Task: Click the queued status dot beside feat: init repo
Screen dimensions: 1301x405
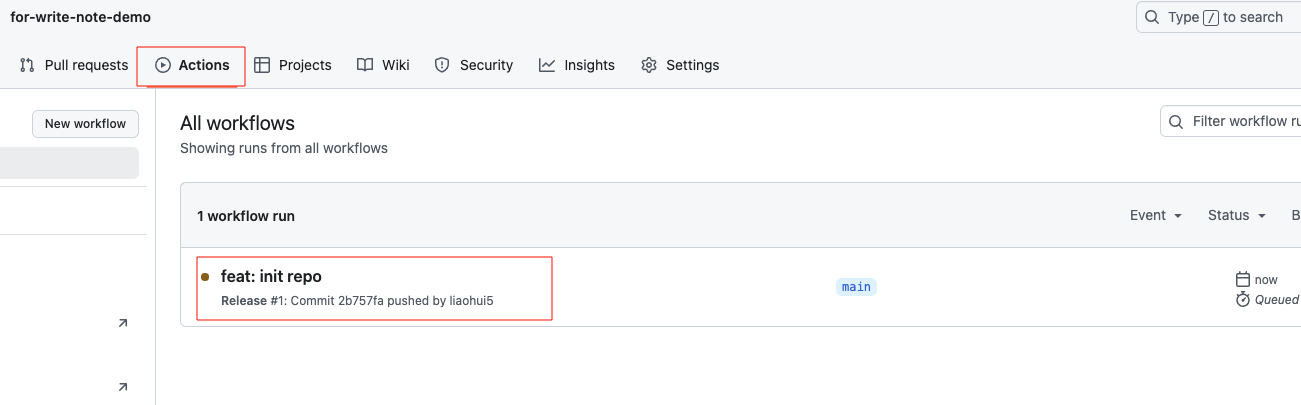Action: (x=205, y=277)
